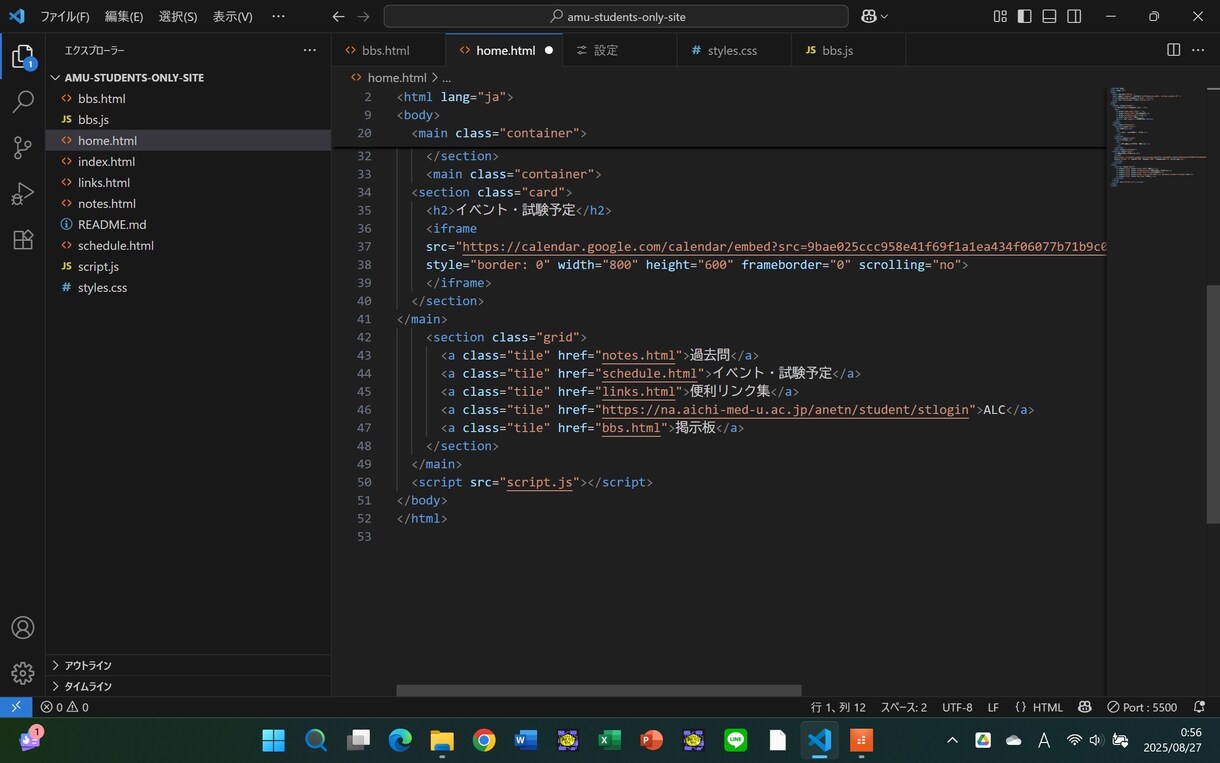This screenshot has width=1220, height=763.
Task: Go back with the left arrow
Action: coord(338,16)
